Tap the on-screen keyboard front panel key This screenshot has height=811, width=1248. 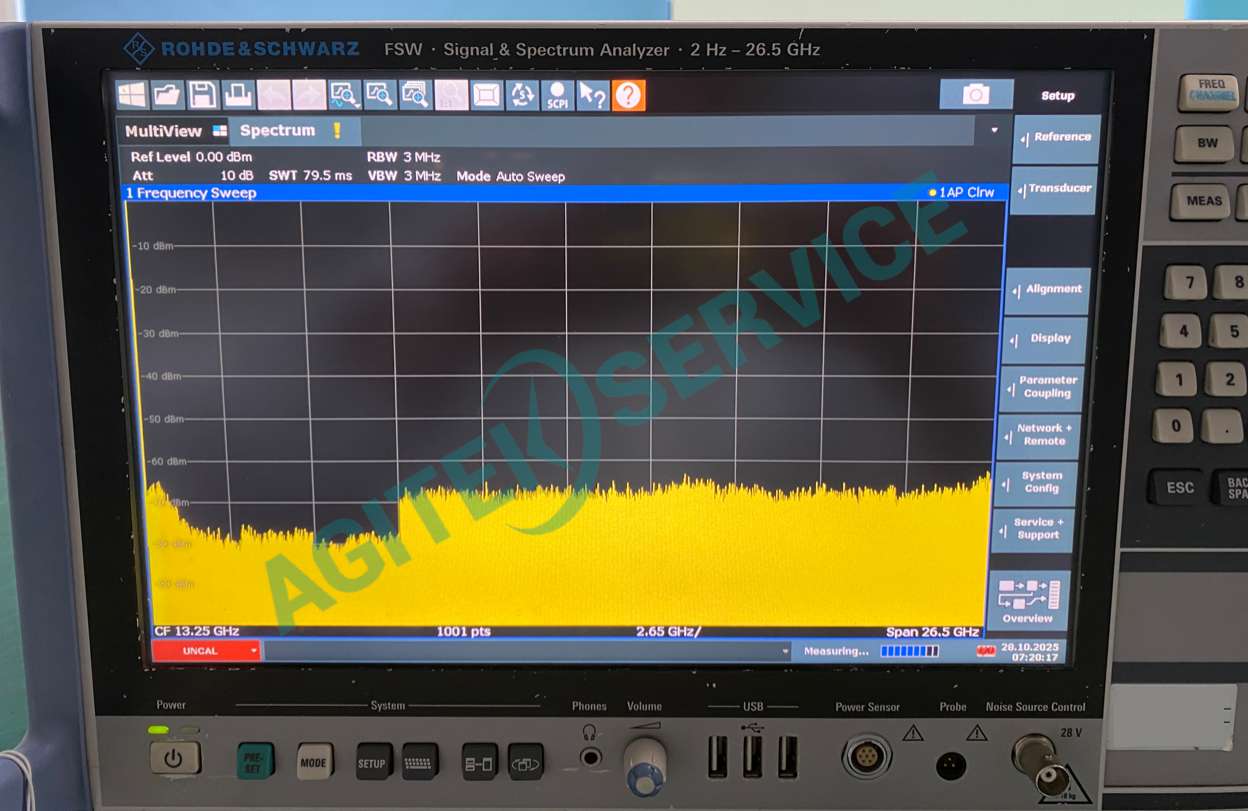click(x=420, y=762)
